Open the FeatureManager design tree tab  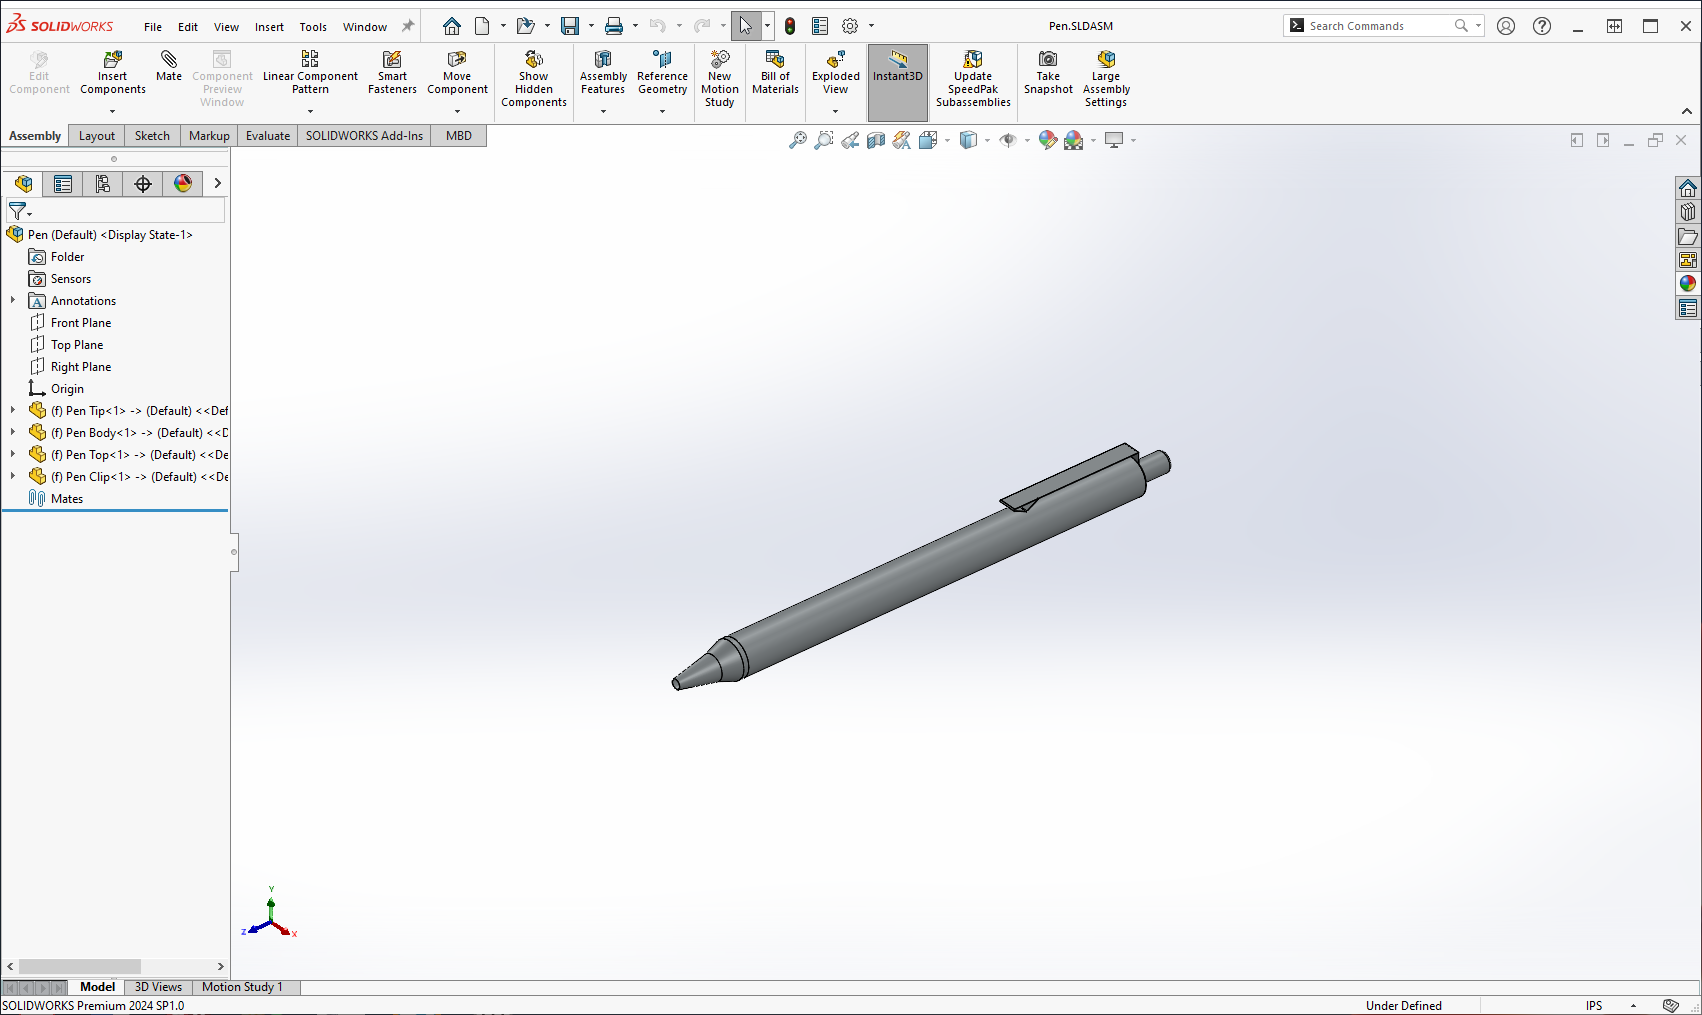[x=24, y=183]
